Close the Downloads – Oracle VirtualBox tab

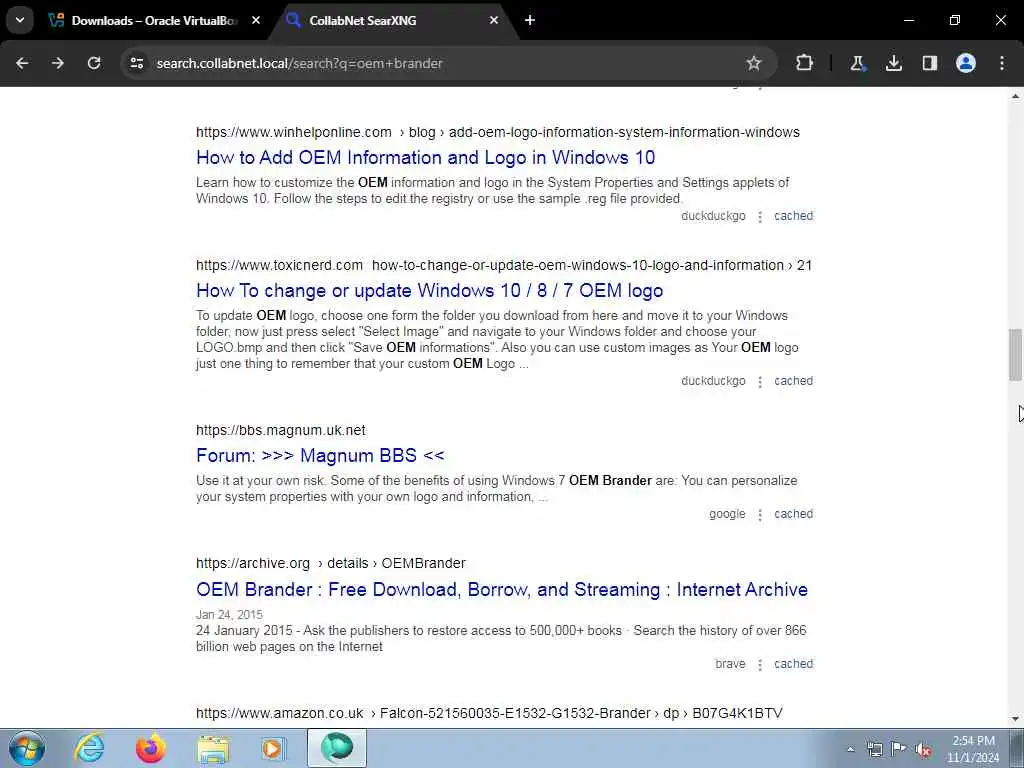(256, 20)
